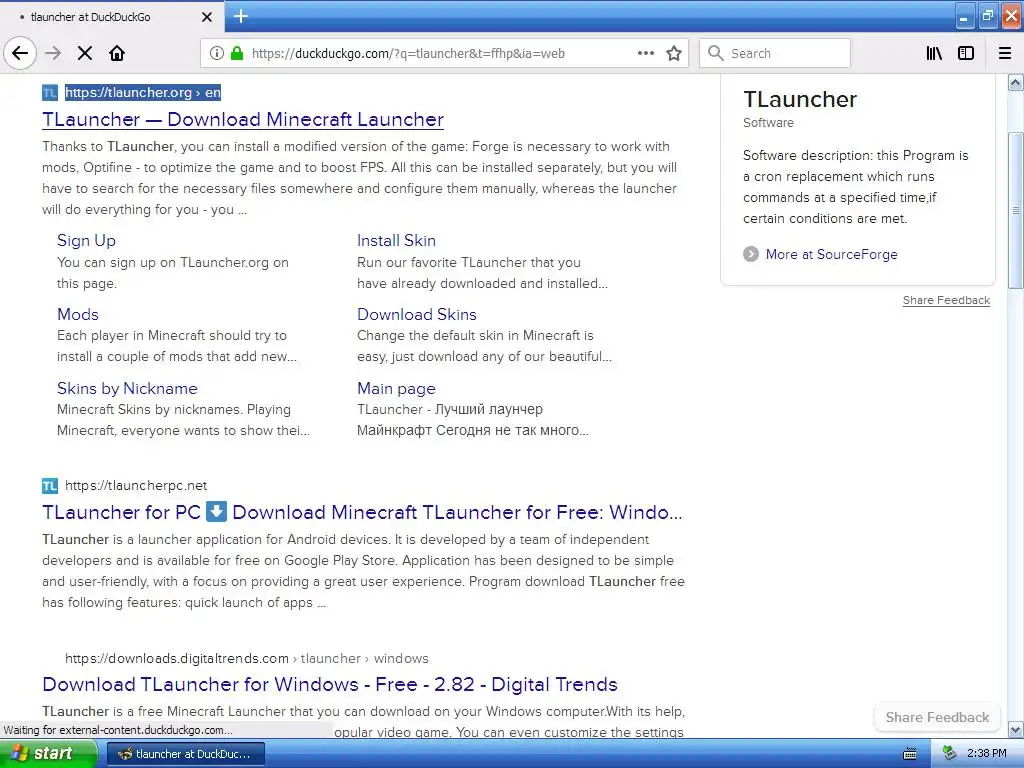Viewport: 1024px width, 768px height.
Task: Select tlauncher at DuckDuckGo taskbar button
Action: (x=185, y=754)
